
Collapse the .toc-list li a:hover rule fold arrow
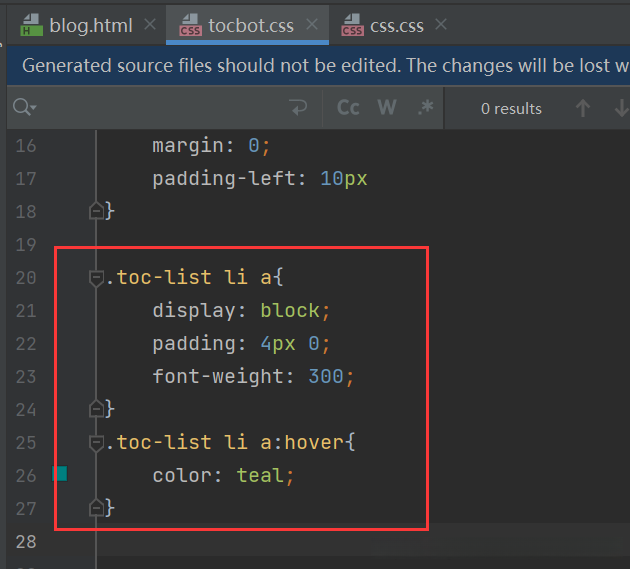click(97, 443)
